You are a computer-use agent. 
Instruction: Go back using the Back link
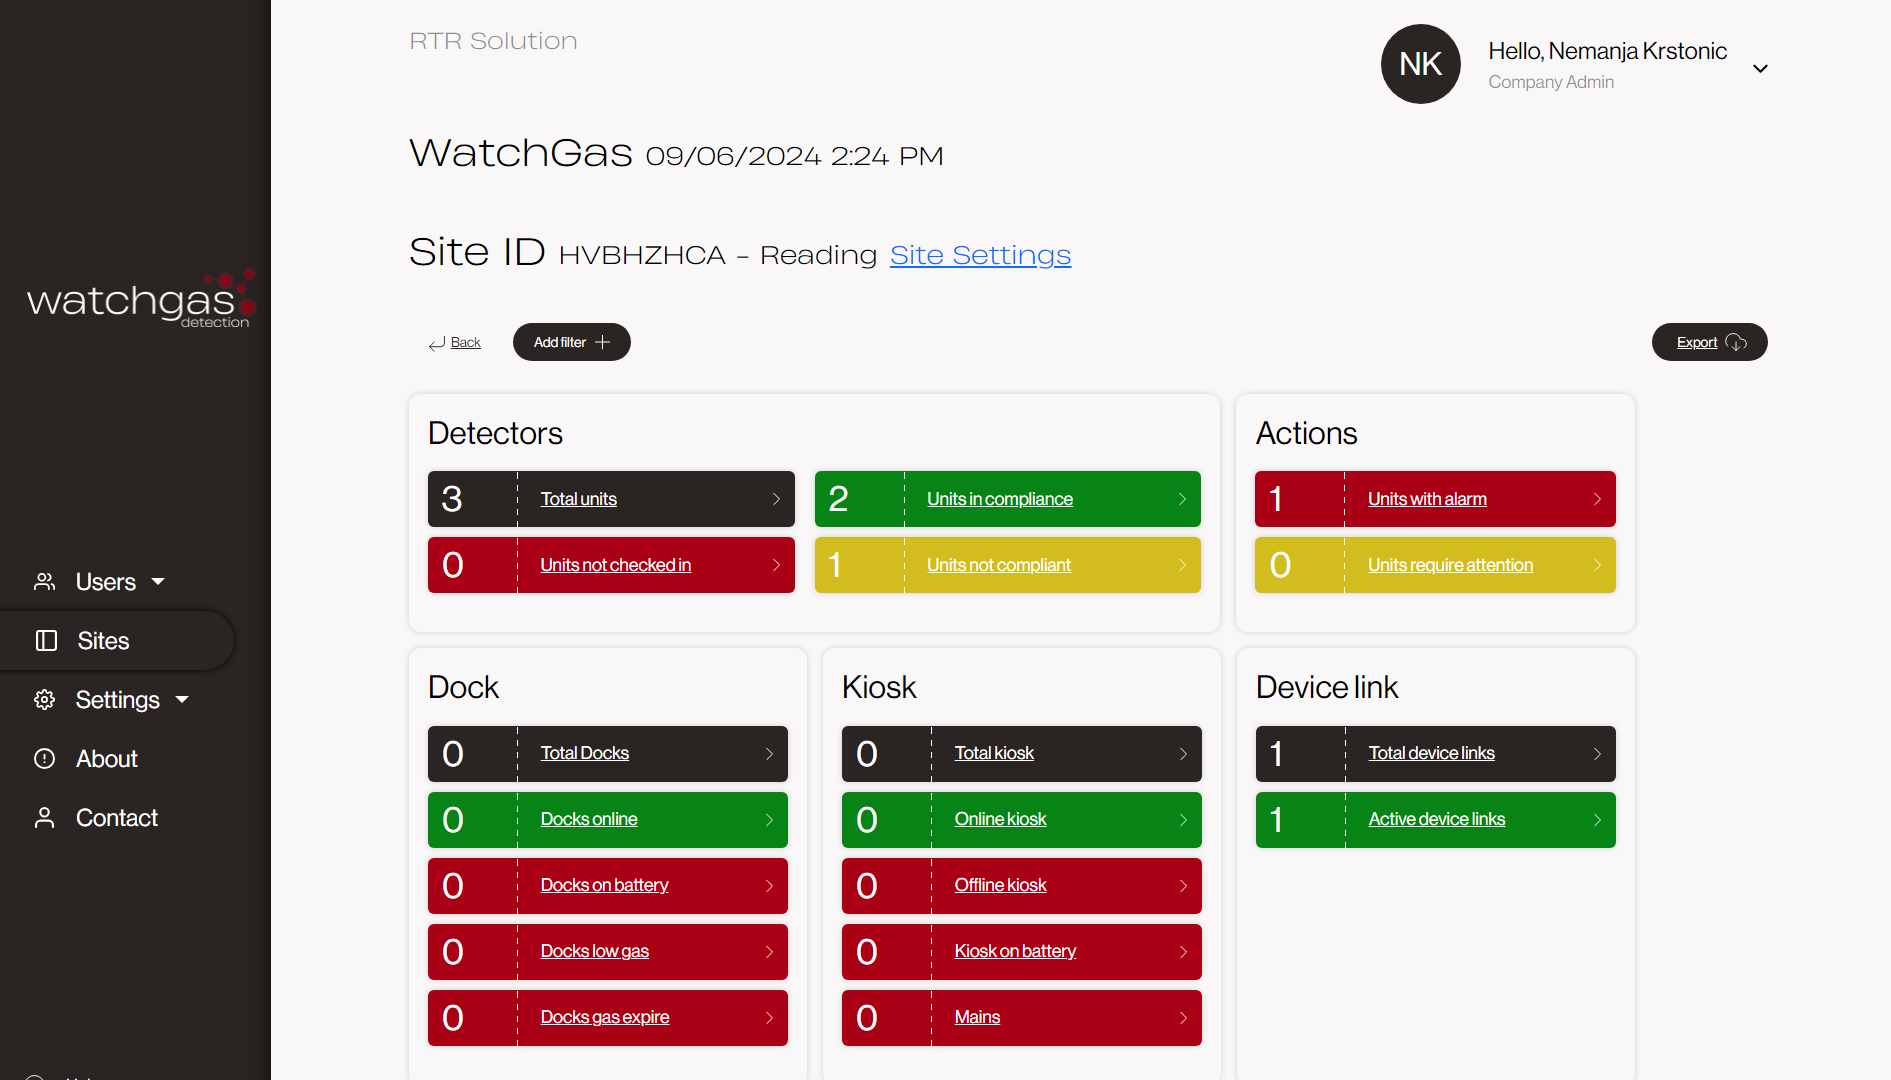(x=465, y=343)
